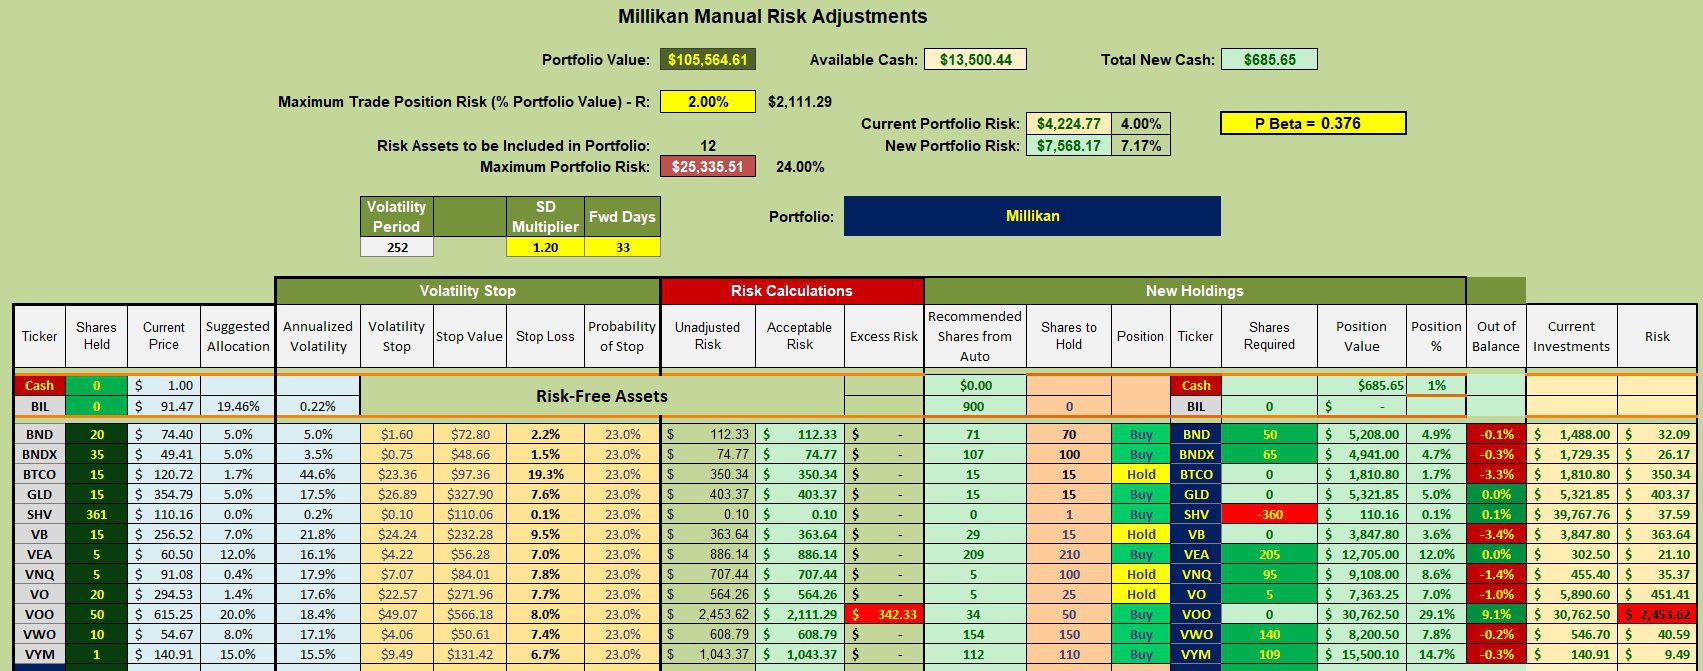Select VOO current price 615.25
This screenshot has width=1703, height=671.
(164, 614)
